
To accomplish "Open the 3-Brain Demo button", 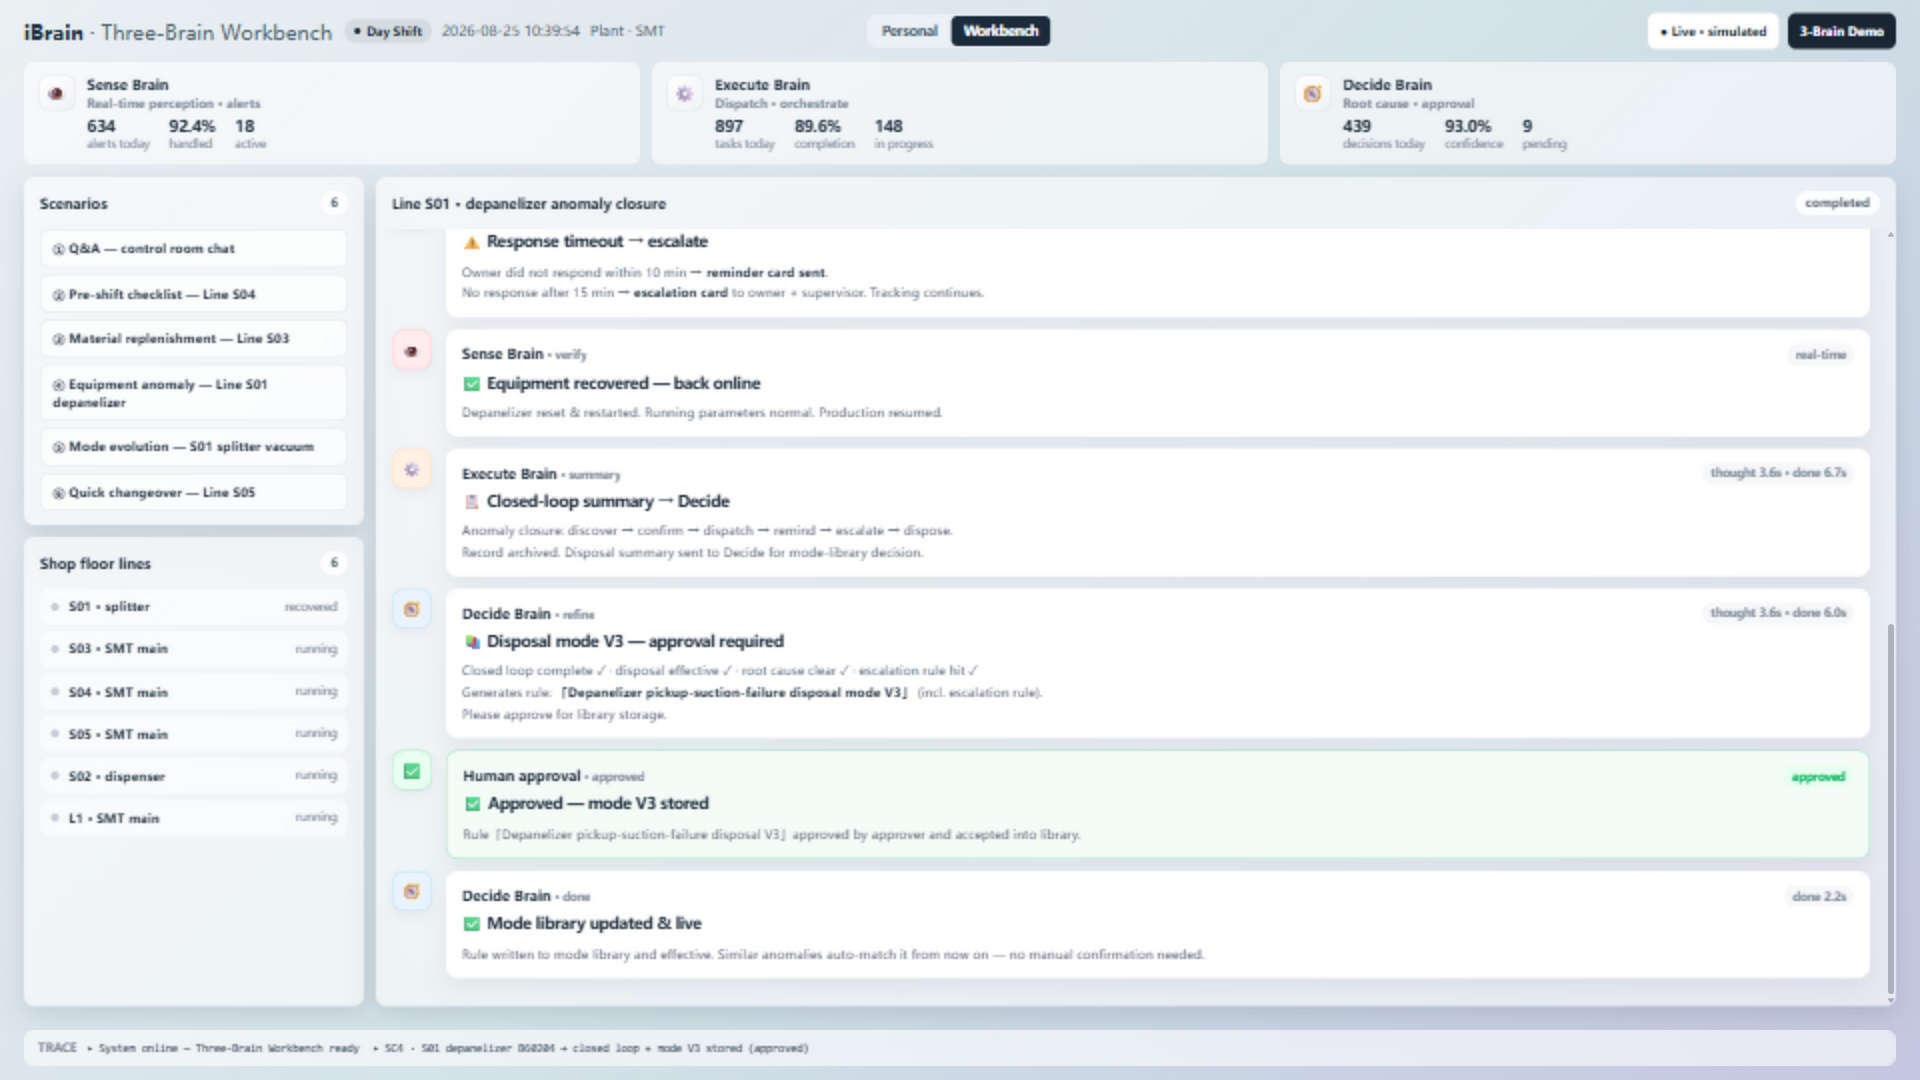I will [1841, 31].
